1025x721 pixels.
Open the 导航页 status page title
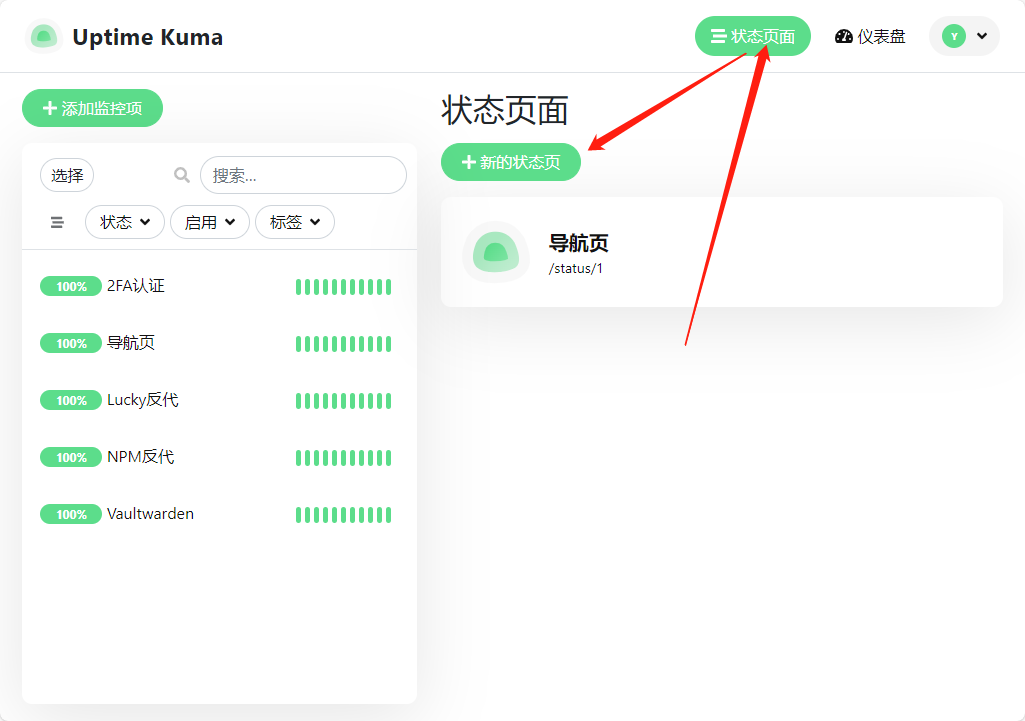[x=579, y=243]
